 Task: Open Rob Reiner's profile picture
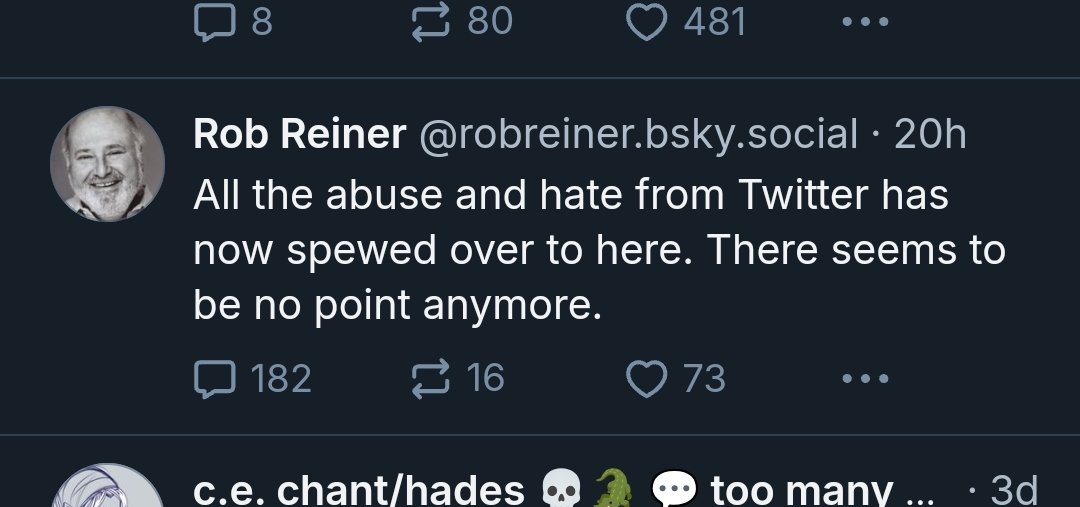coord(107,163)
